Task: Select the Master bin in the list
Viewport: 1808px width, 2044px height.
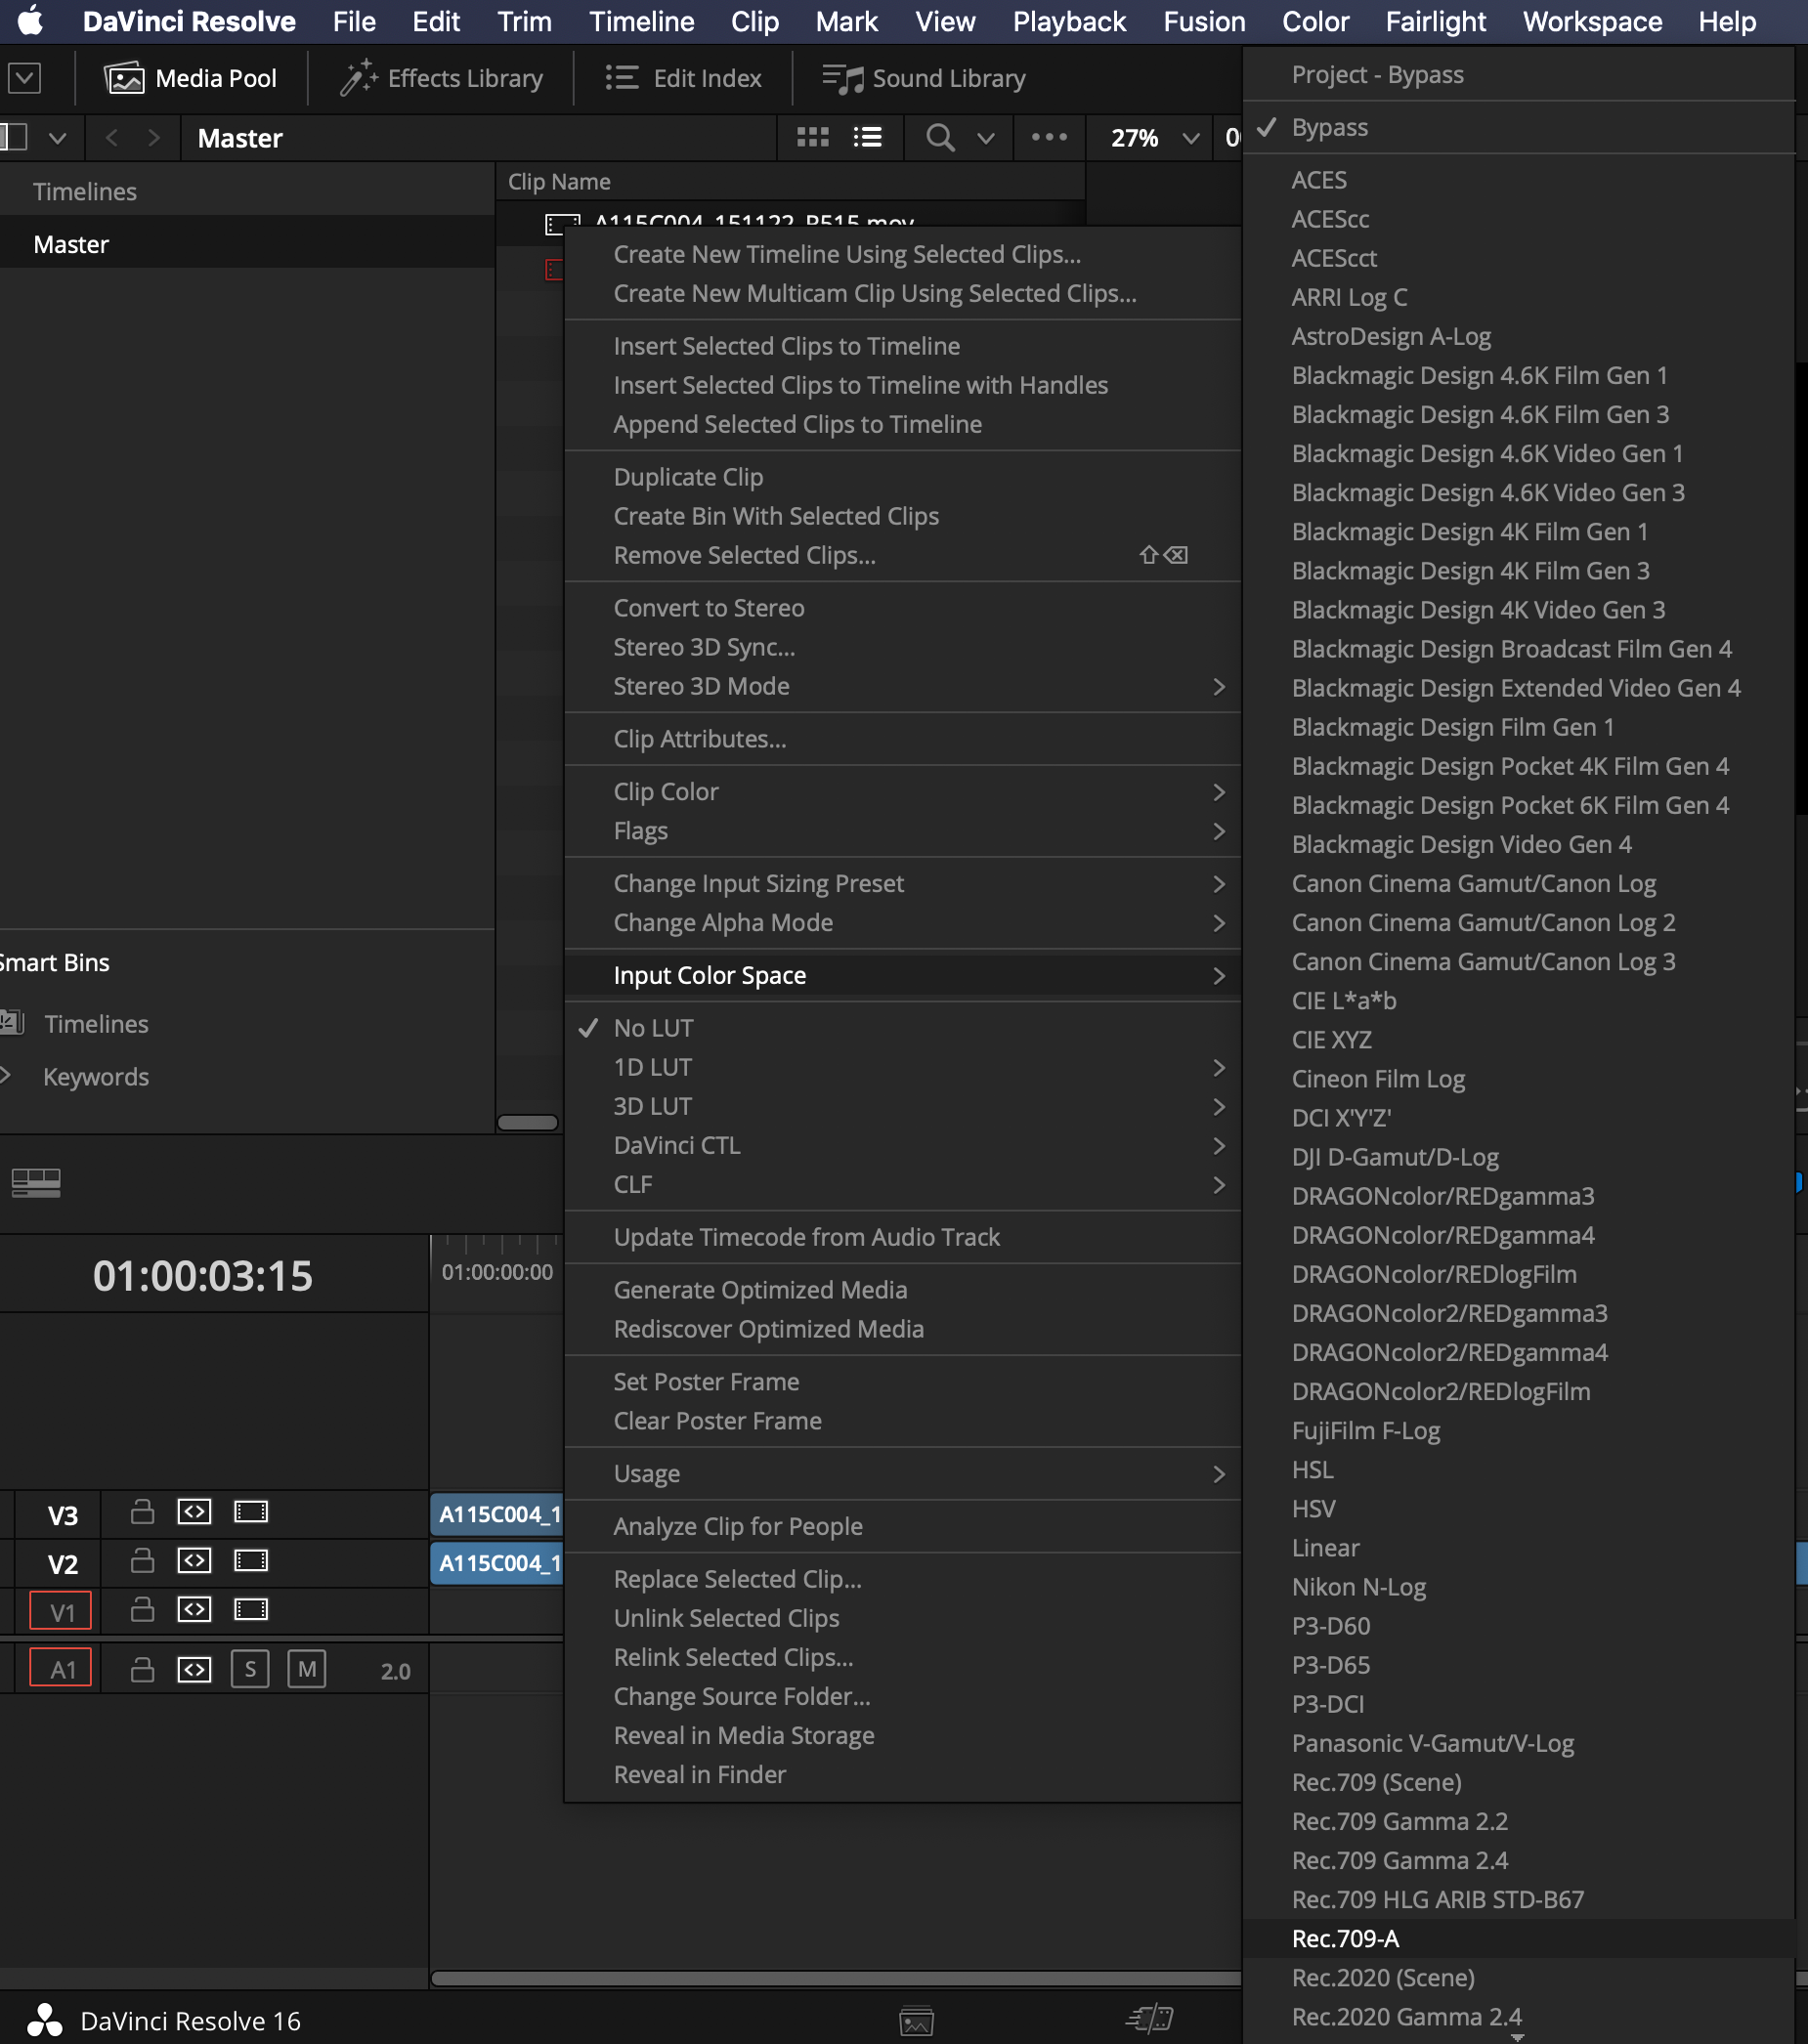Action: click(247, 244)
